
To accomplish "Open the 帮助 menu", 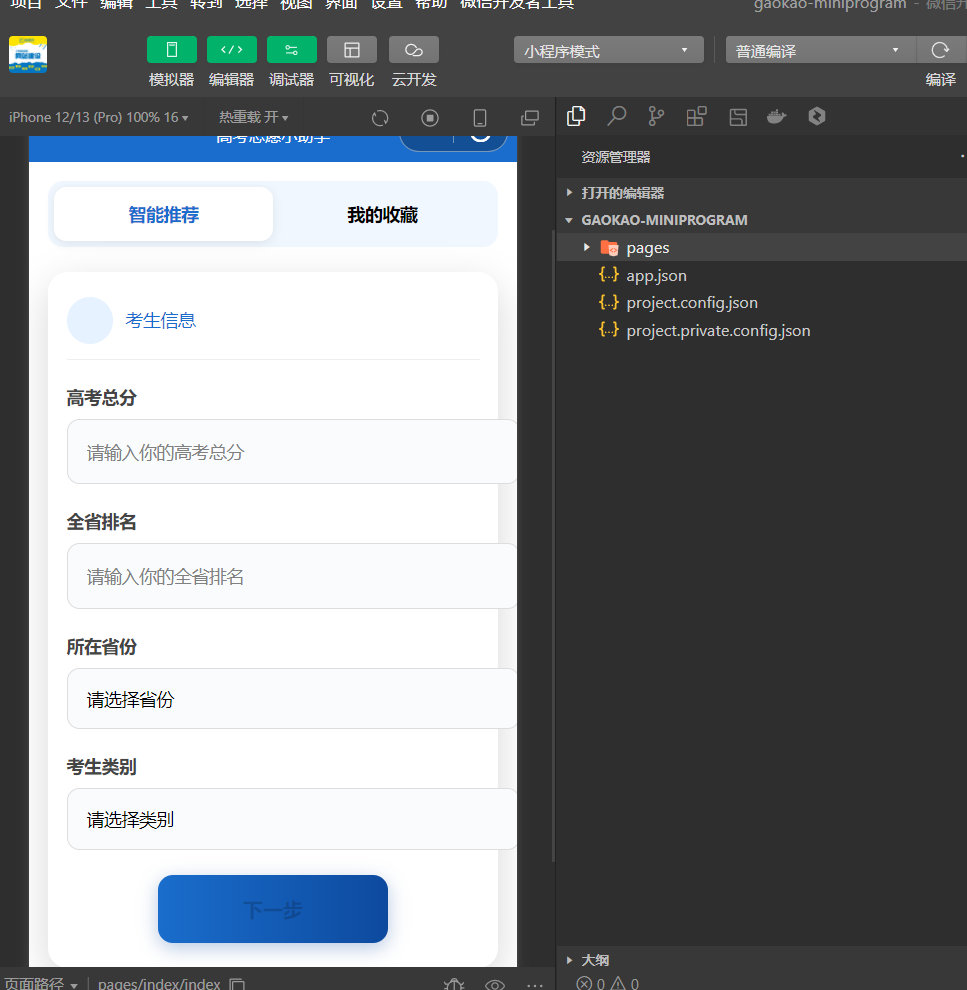I will [x=431, y=4].
